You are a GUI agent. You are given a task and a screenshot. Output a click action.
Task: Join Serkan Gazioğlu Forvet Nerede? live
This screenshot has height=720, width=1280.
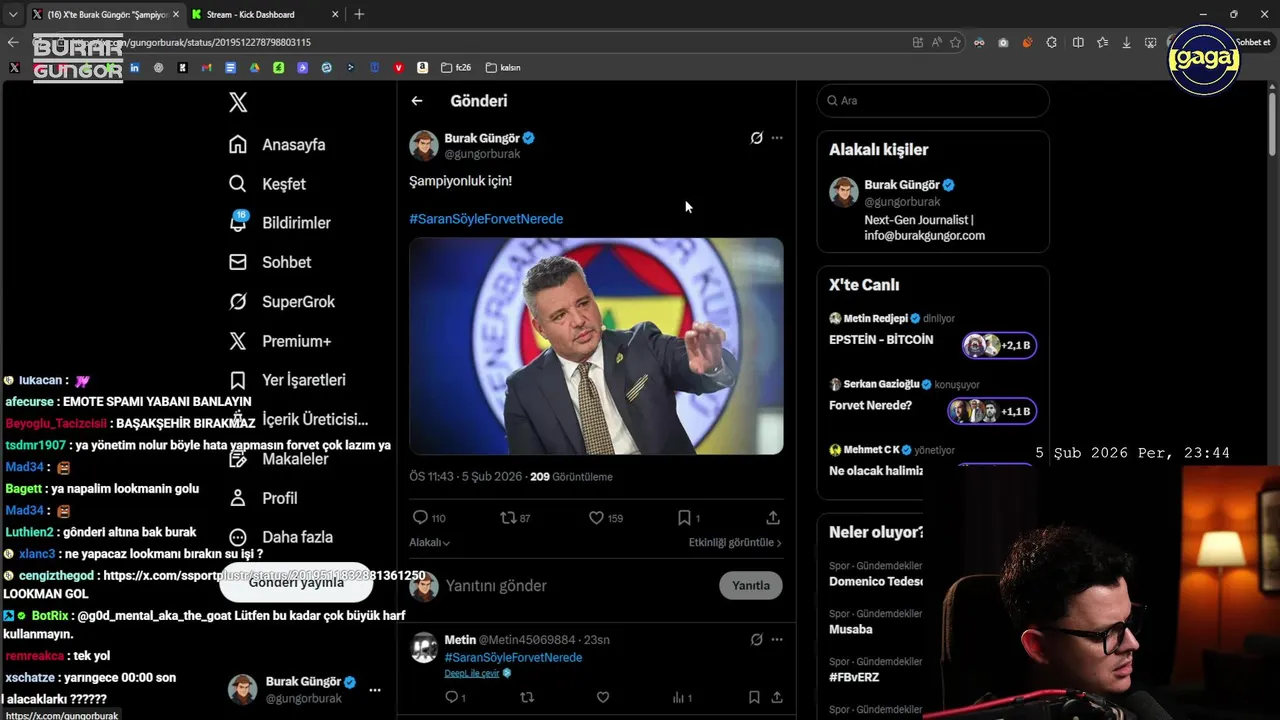[992, 411]
